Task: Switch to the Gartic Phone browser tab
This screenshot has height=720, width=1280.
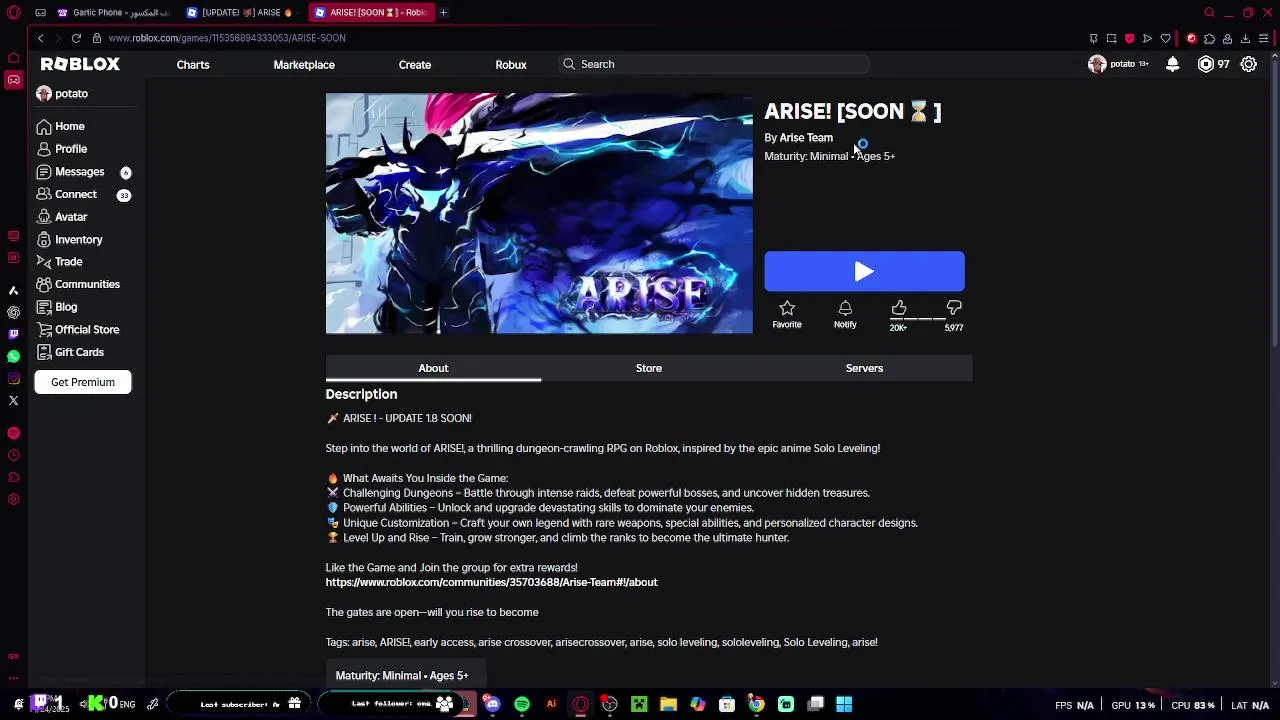Action: coord(113,13)
